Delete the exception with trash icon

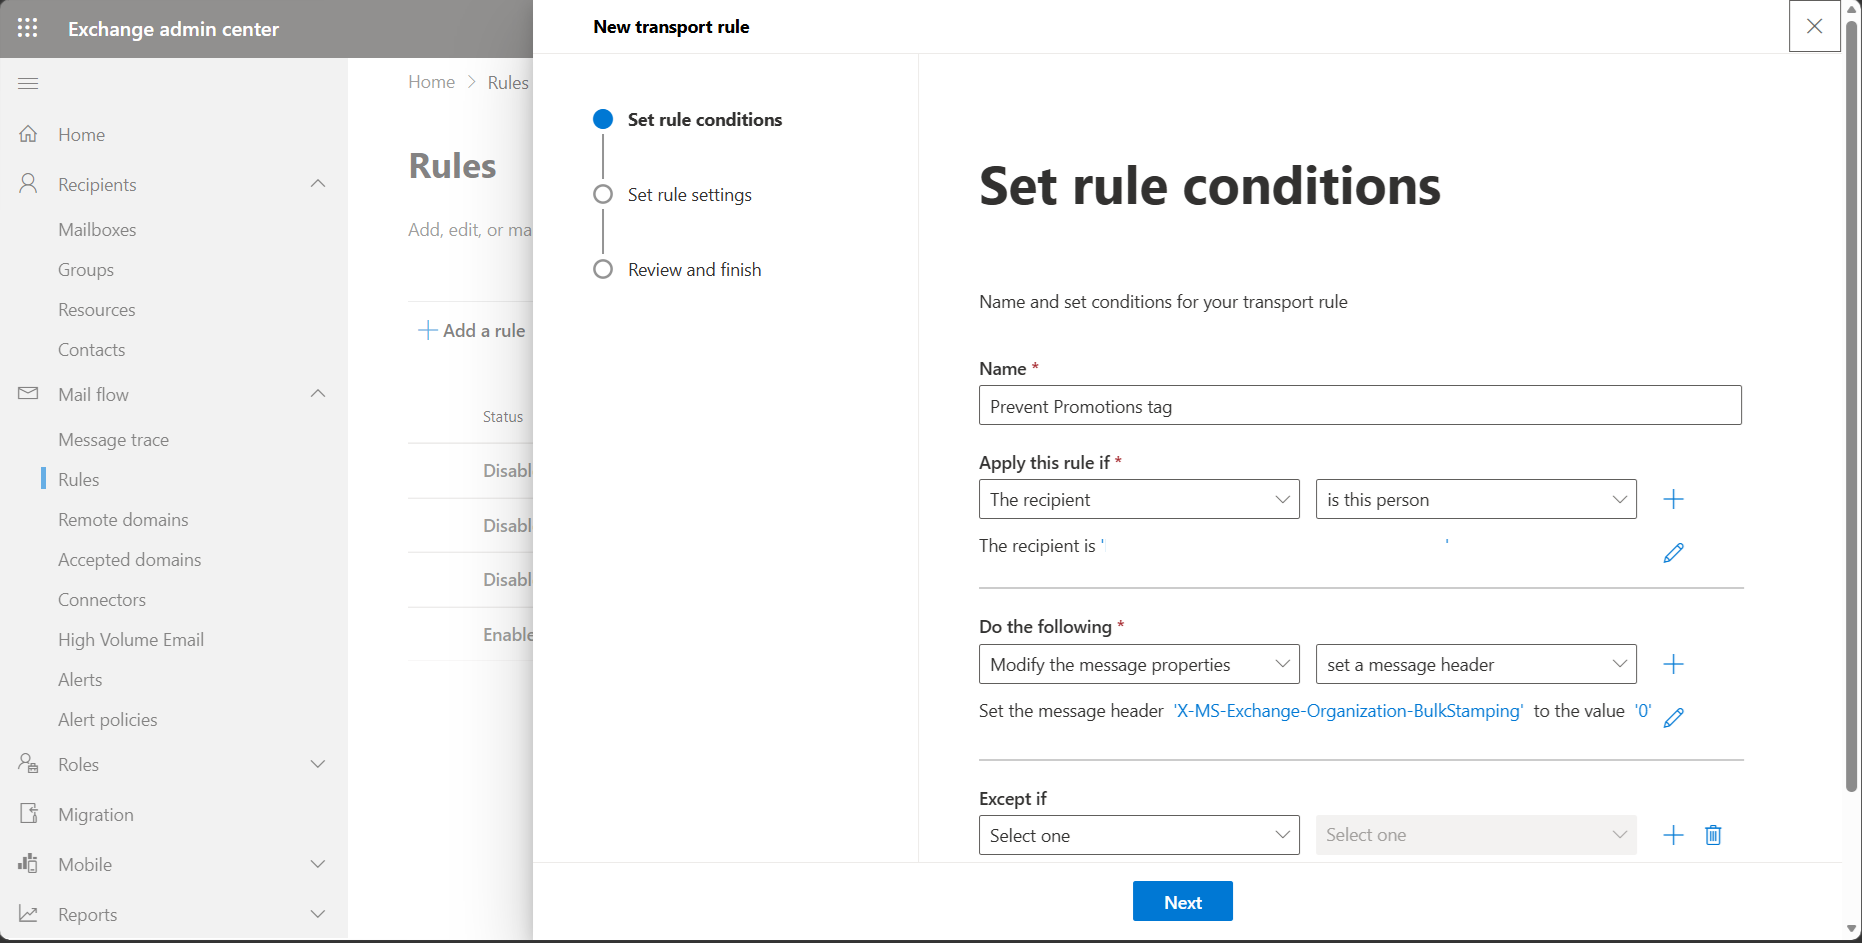1713,835
